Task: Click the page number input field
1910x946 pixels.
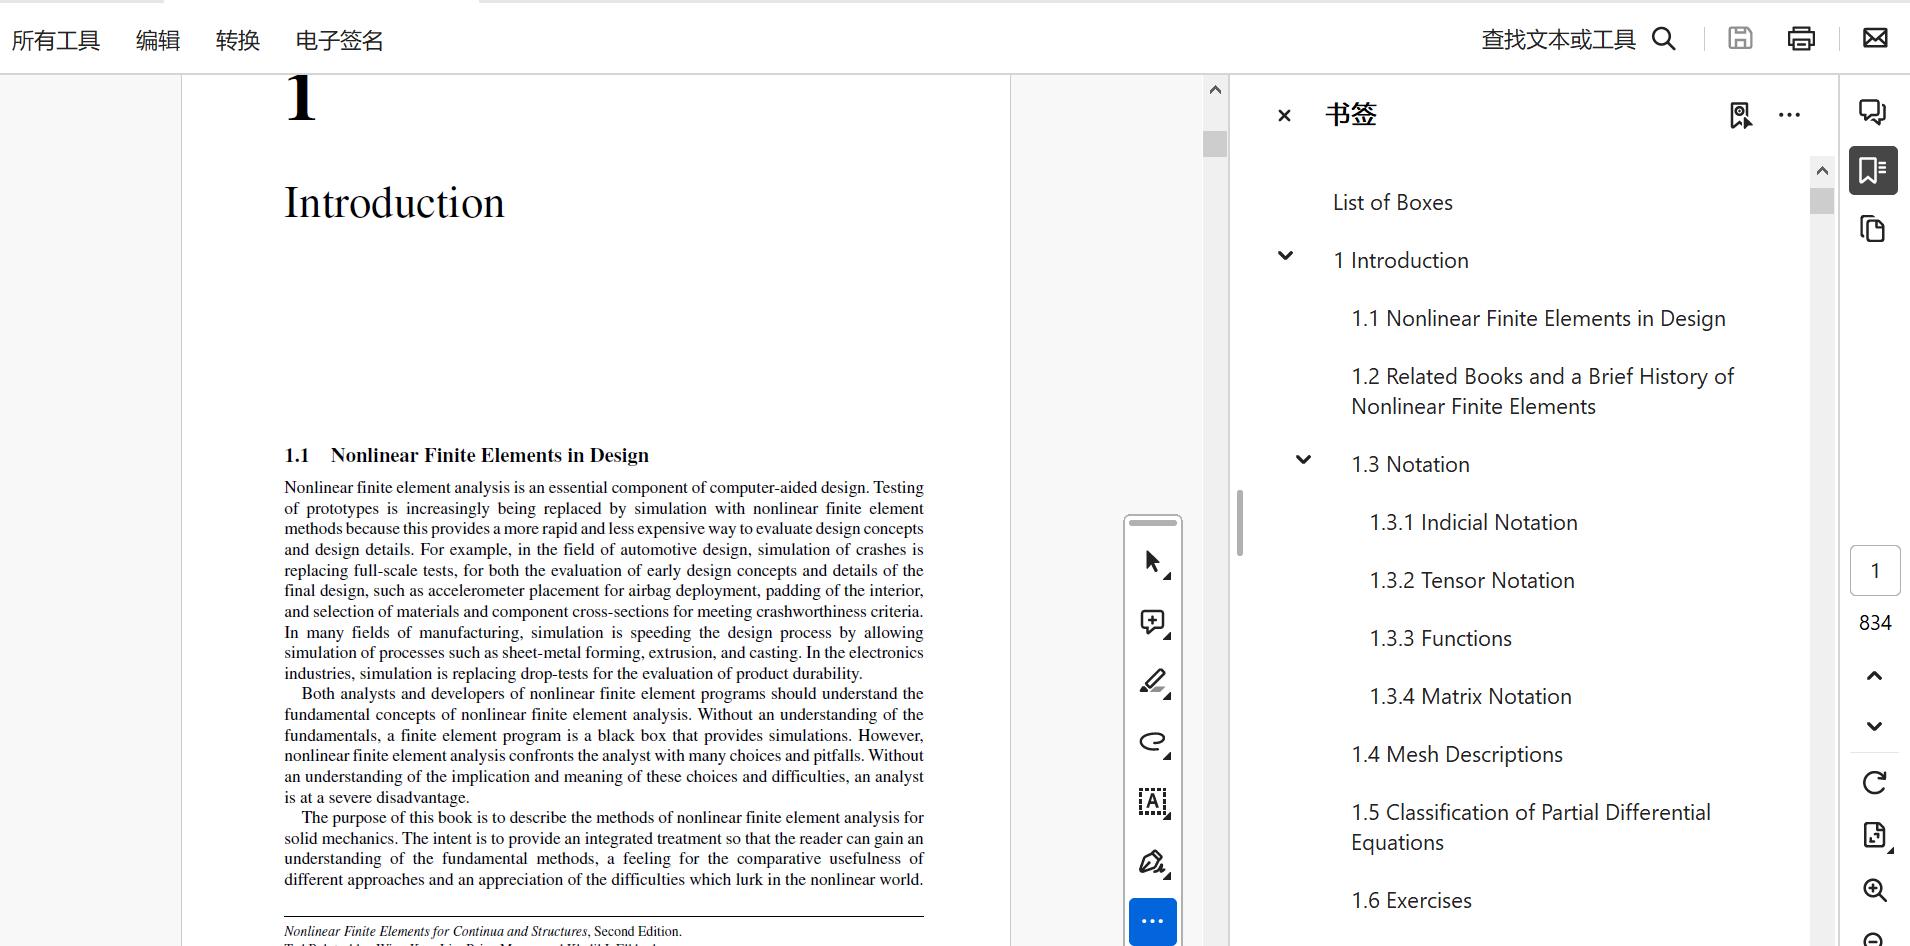Action: pyautogui.click(x=1874, y=570)
